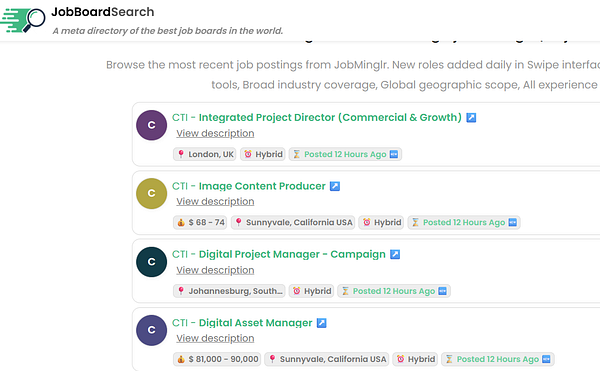Click NEW badge icon on Image Content Producer posted tag
Viewport: 600px width, 371px height.
[513, 222]
